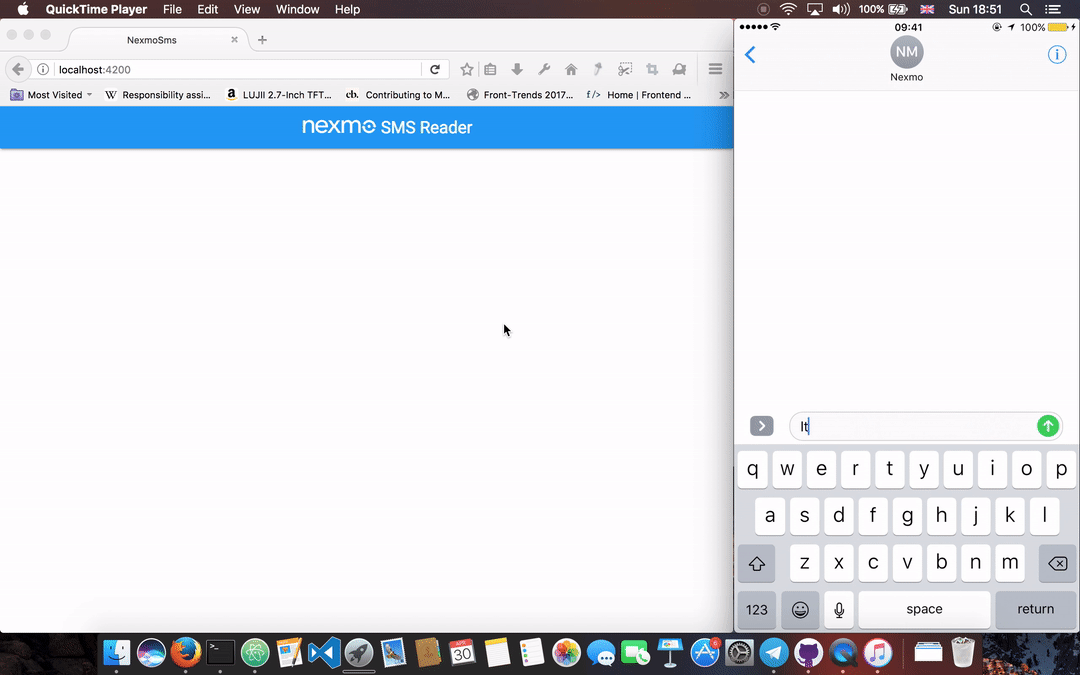Click the toolbar icon right of crop
The image size is (1080, 675).
point(679,70)
